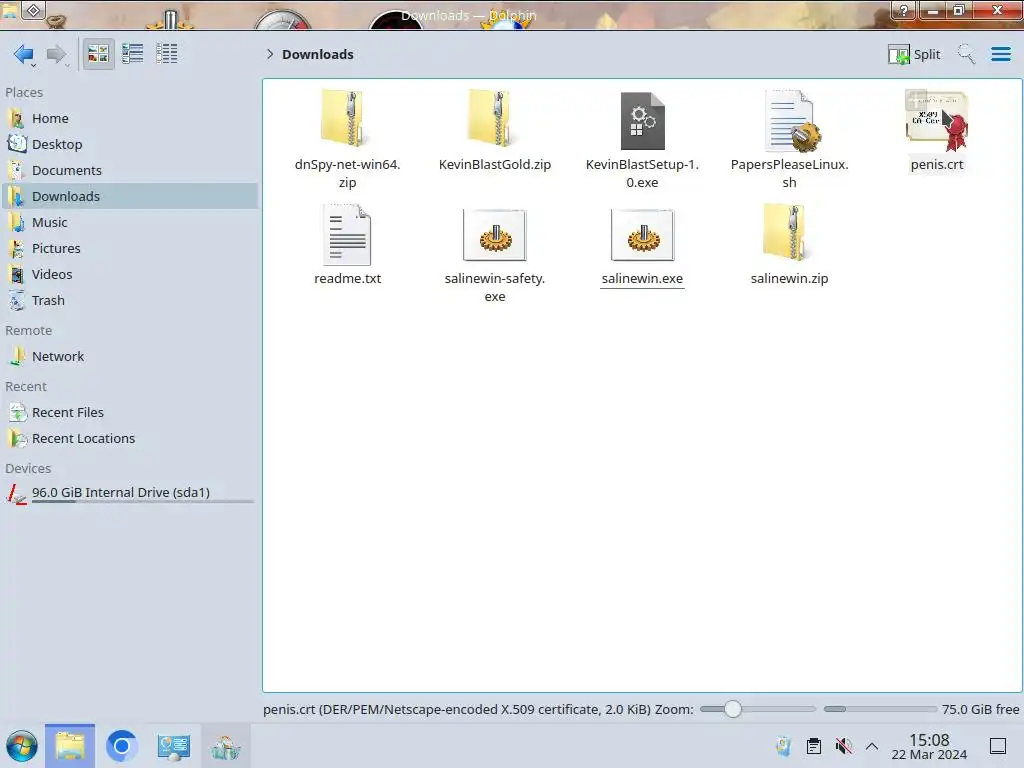This screenshot has width=1024, height=768.
Task: Go back with the blue back arrow
Action: pos(24,54)
